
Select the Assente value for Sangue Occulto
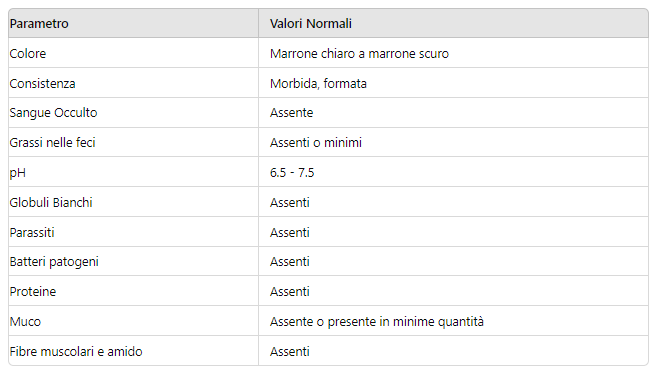pos(292,112)
